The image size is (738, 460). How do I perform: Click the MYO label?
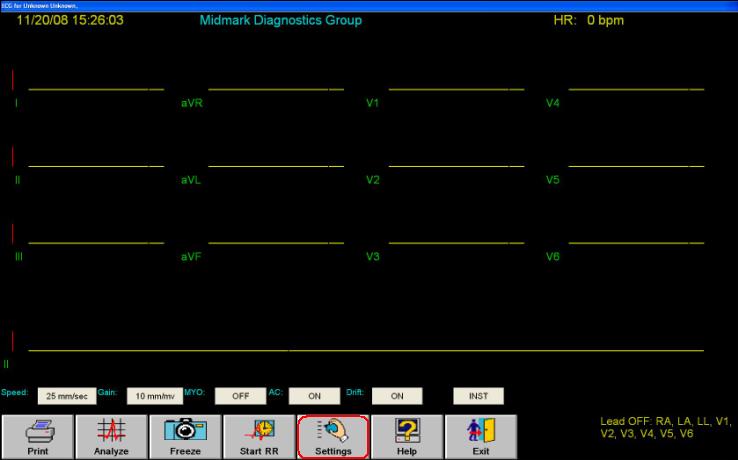pos(194,393)
